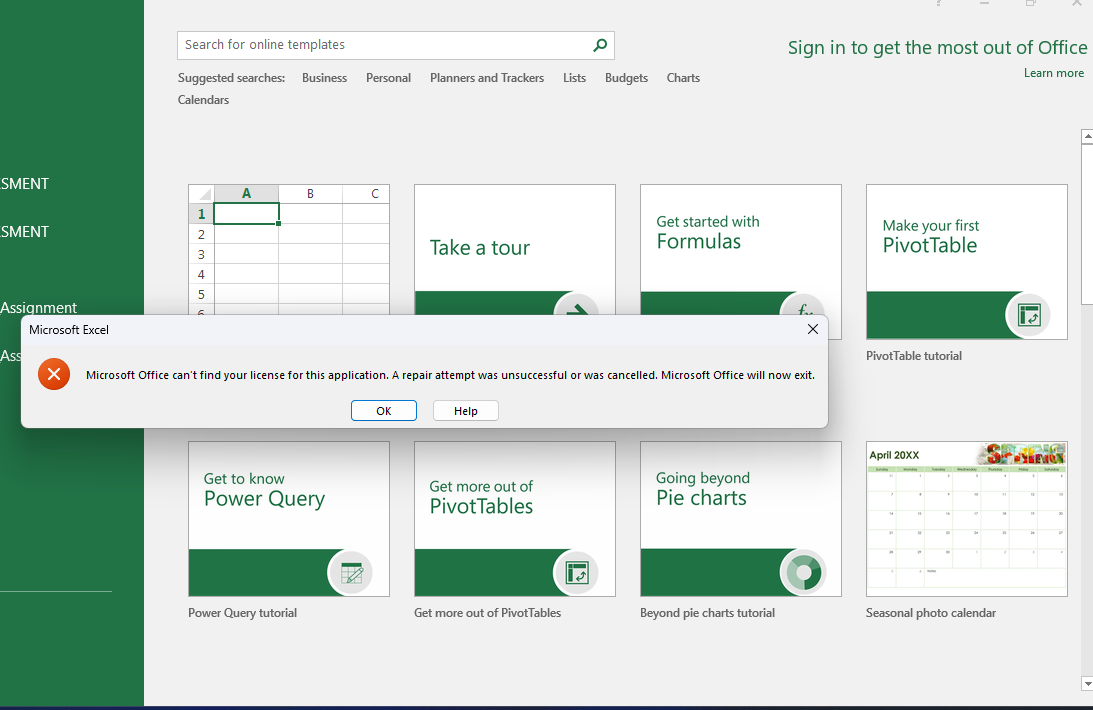Viewport: 1093px width, 710px height.
Task: Follow the Learn more link
Action: click(x=1053, y=73)
